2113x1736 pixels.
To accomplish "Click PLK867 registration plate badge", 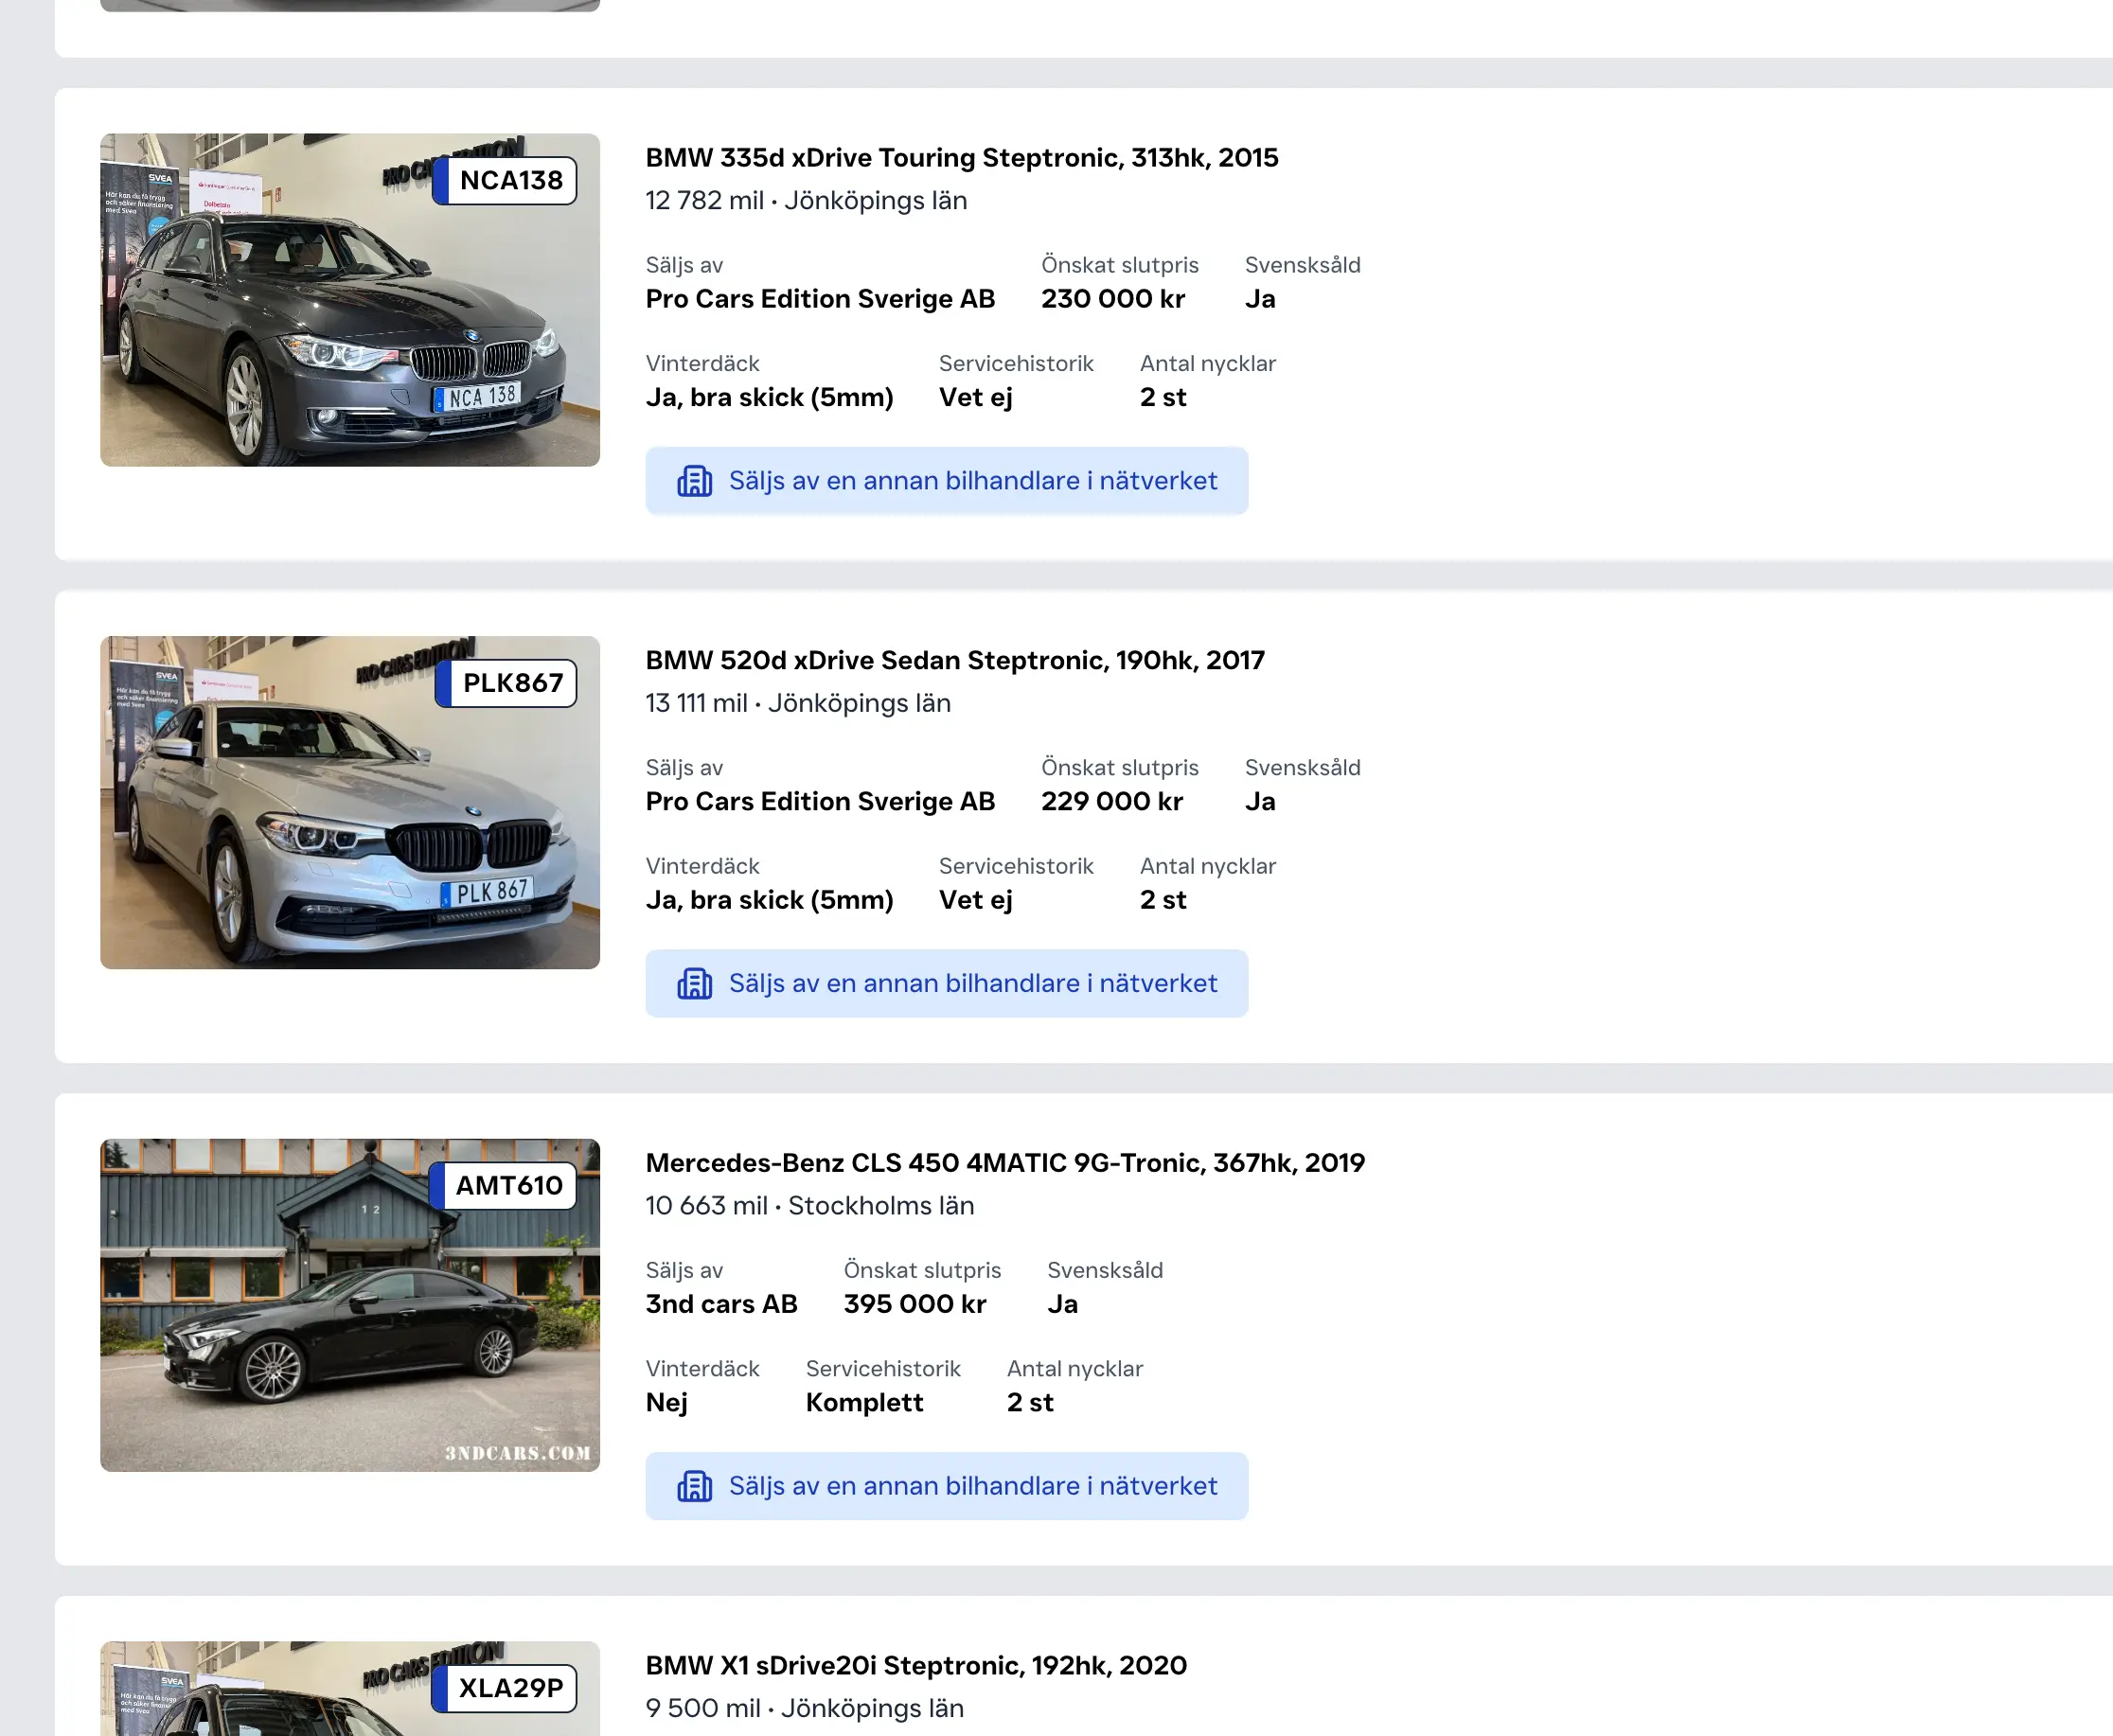I will tap(506, 683).
